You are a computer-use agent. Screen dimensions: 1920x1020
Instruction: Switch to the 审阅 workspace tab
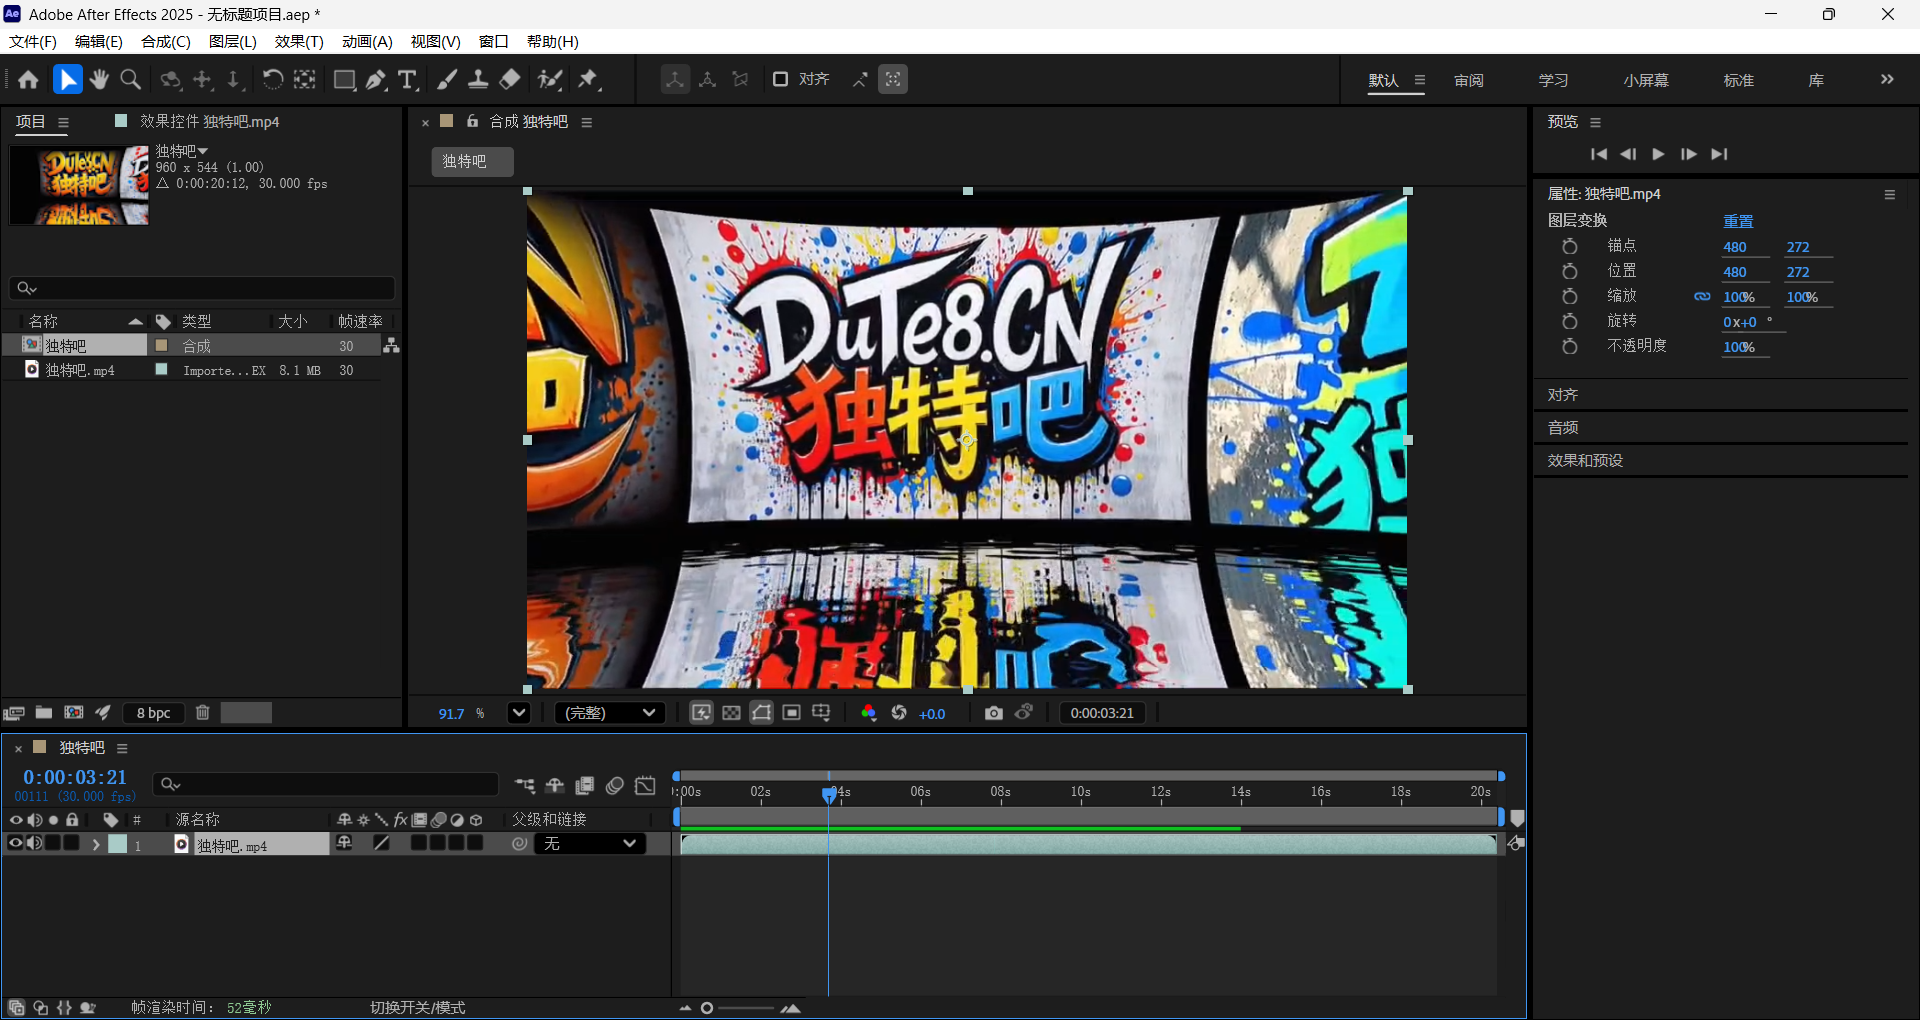[x=1468, y=81]
